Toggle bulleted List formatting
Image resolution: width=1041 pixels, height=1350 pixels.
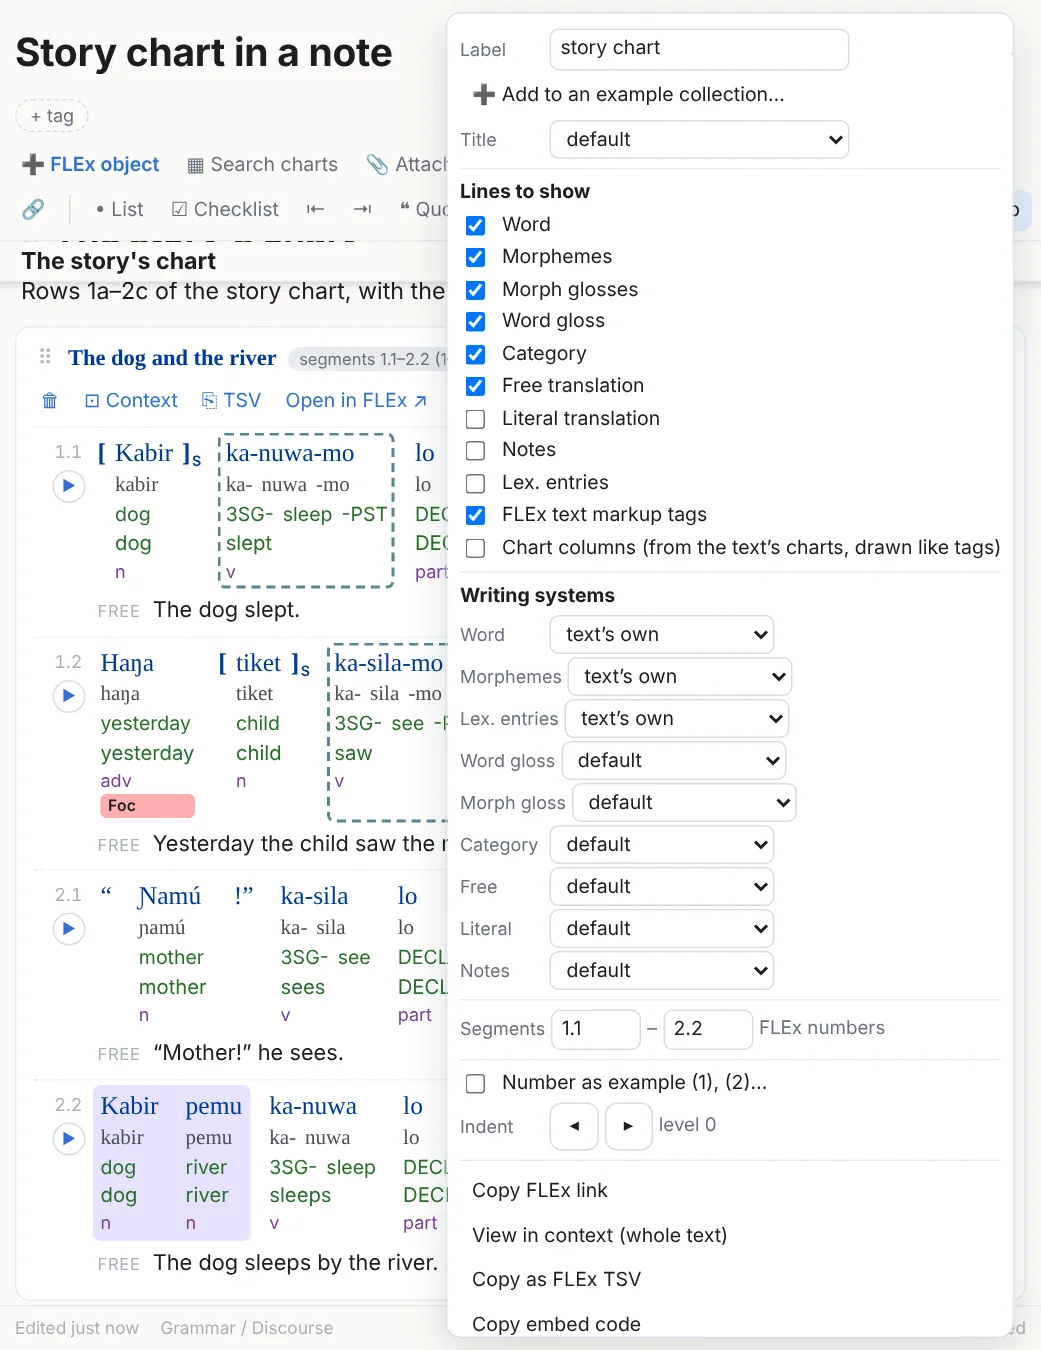119,209
